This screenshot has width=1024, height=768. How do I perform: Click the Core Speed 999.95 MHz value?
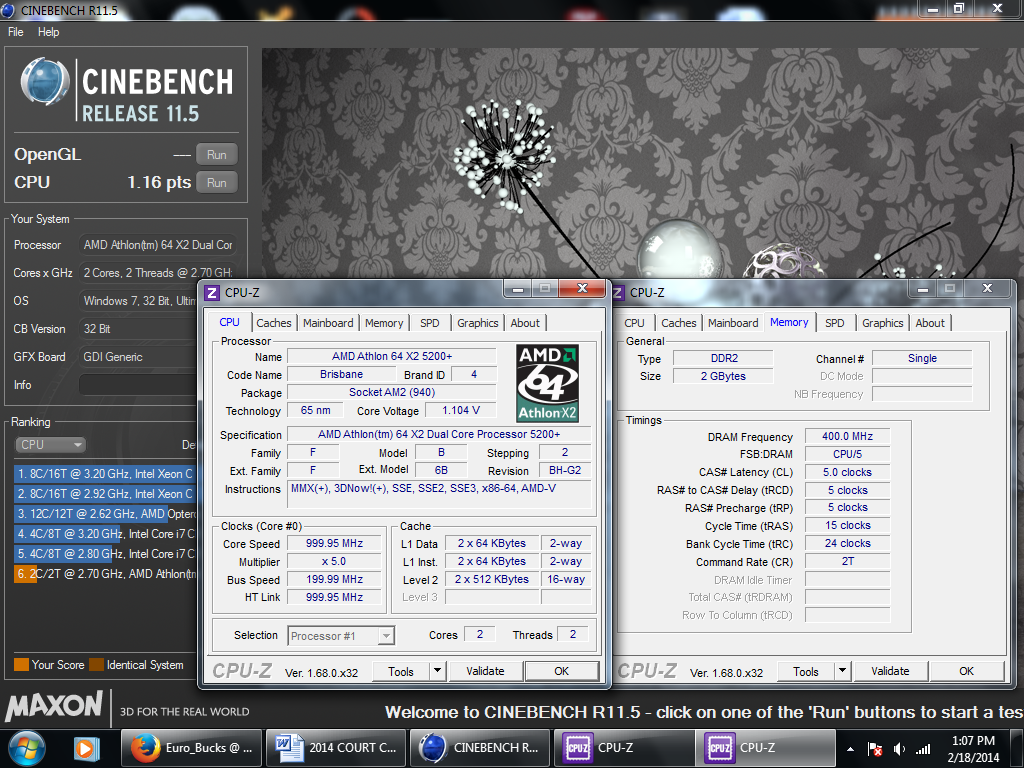point(334,543)
